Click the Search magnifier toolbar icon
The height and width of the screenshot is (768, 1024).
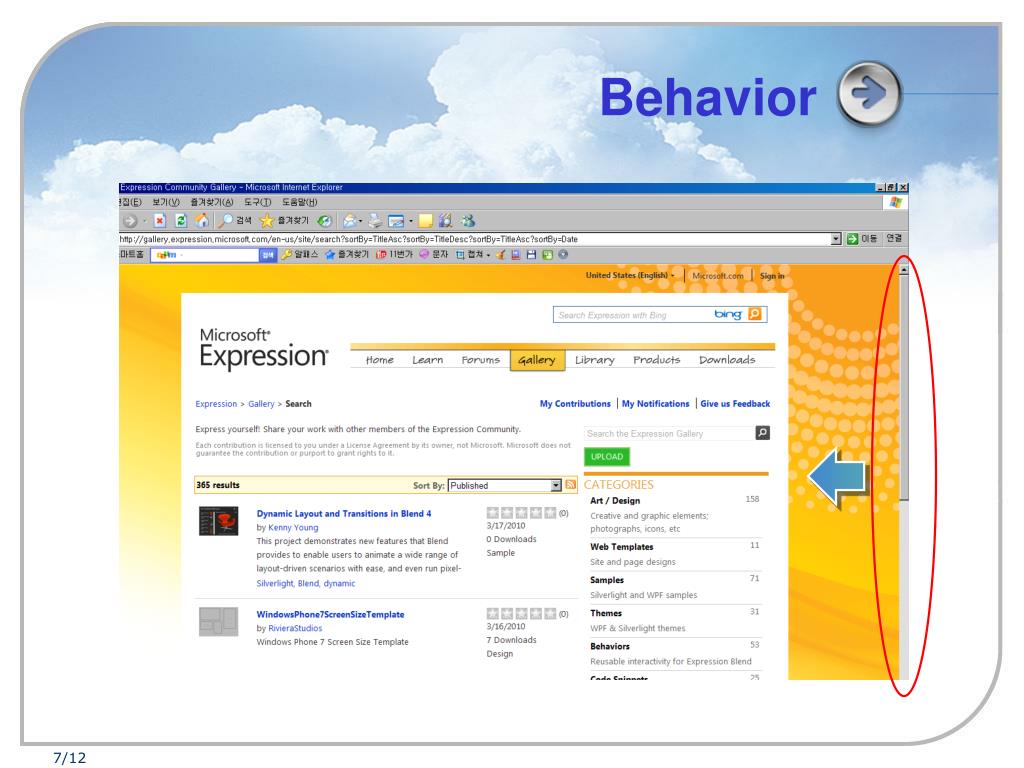tap(225, 221)
